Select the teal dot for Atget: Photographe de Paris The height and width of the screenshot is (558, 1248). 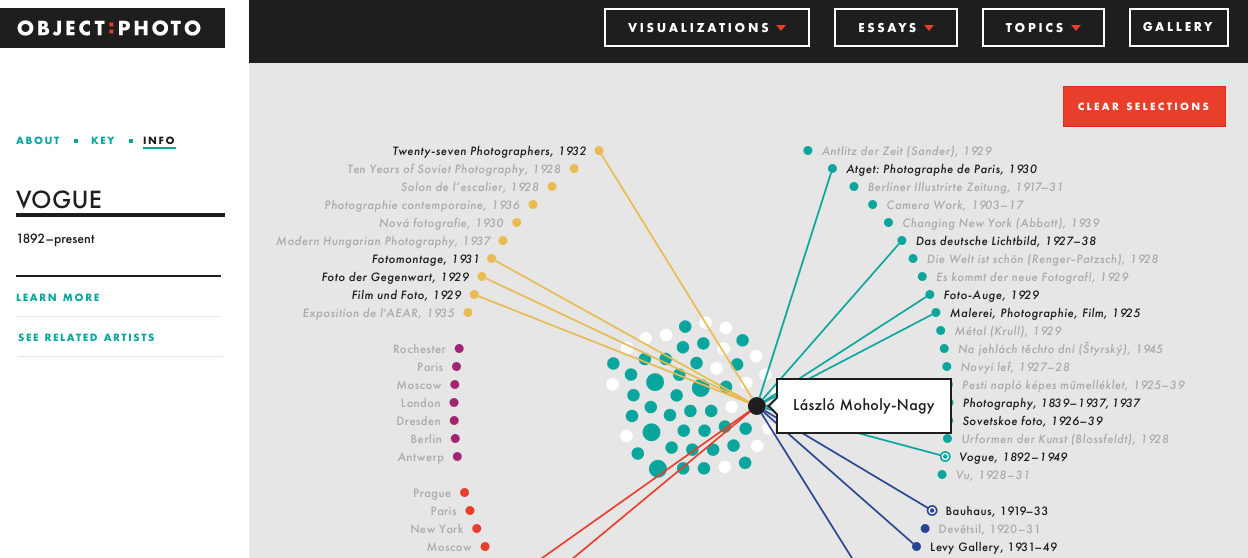click(x=832, y=169)
